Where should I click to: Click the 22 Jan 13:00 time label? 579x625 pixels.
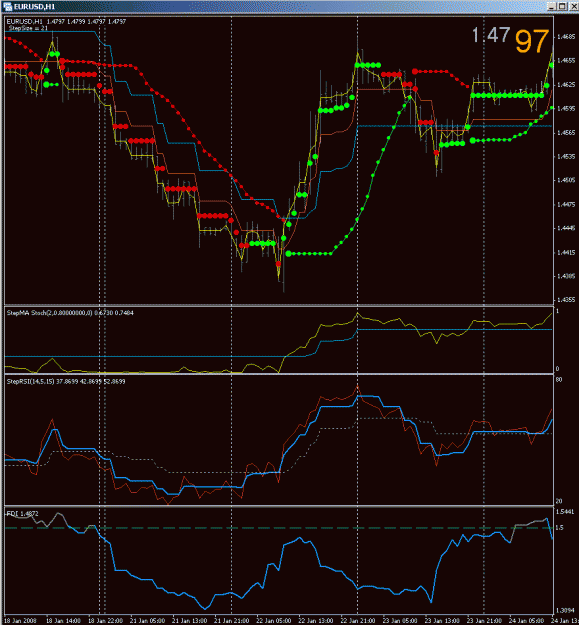[316, 621]
